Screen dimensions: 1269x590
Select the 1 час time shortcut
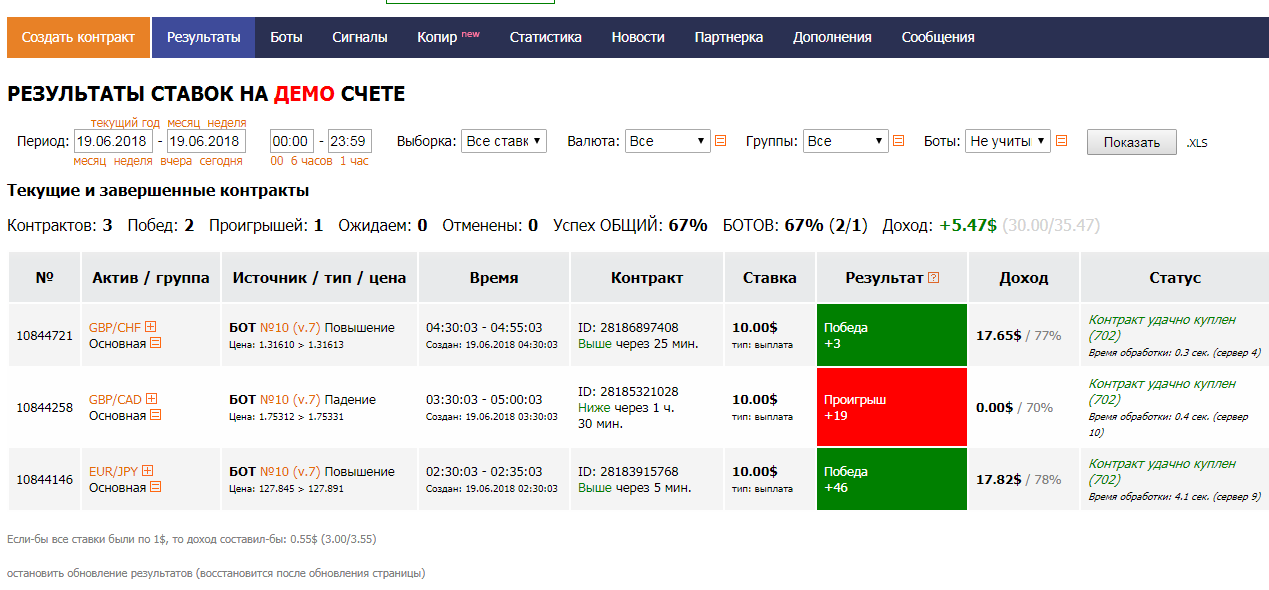click(x=354, y=161)
